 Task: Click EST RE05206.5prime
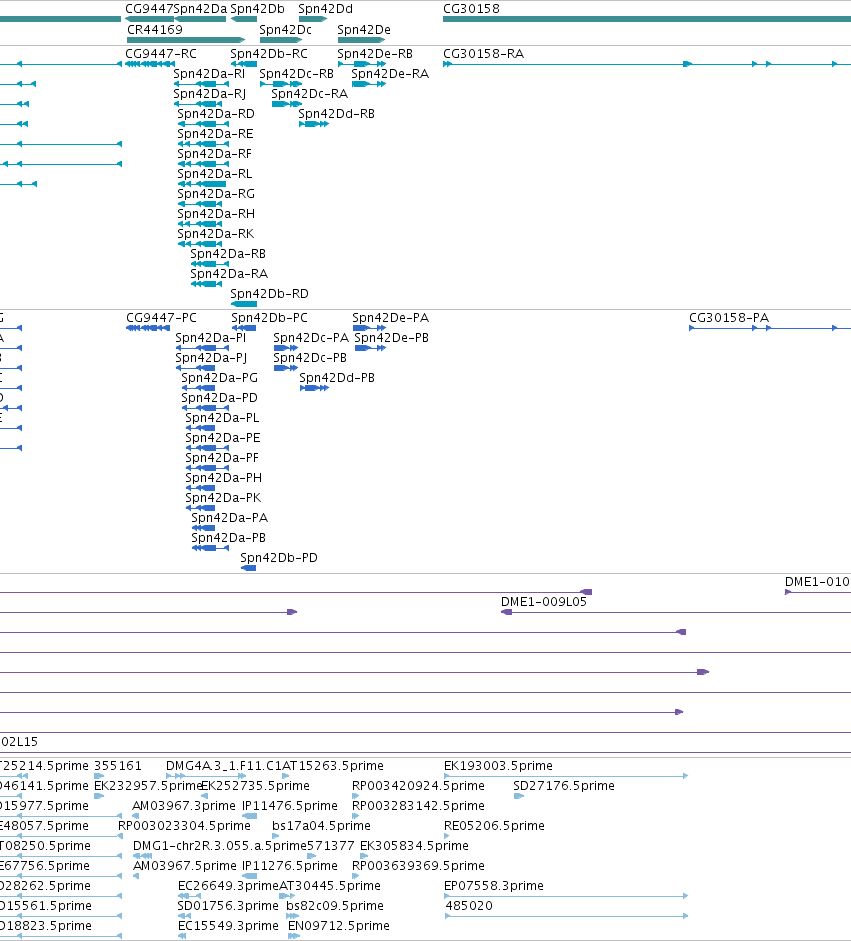tap(495, 826)
